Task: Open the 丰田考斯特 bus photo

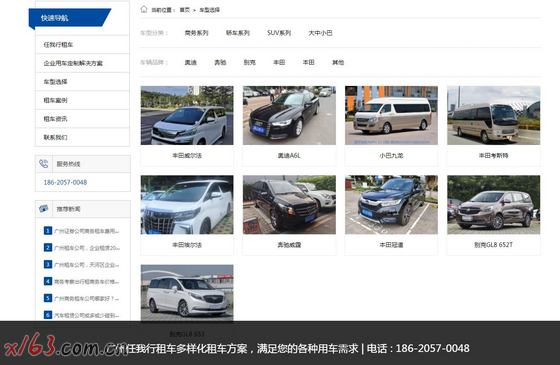Action: coord(494,115)
